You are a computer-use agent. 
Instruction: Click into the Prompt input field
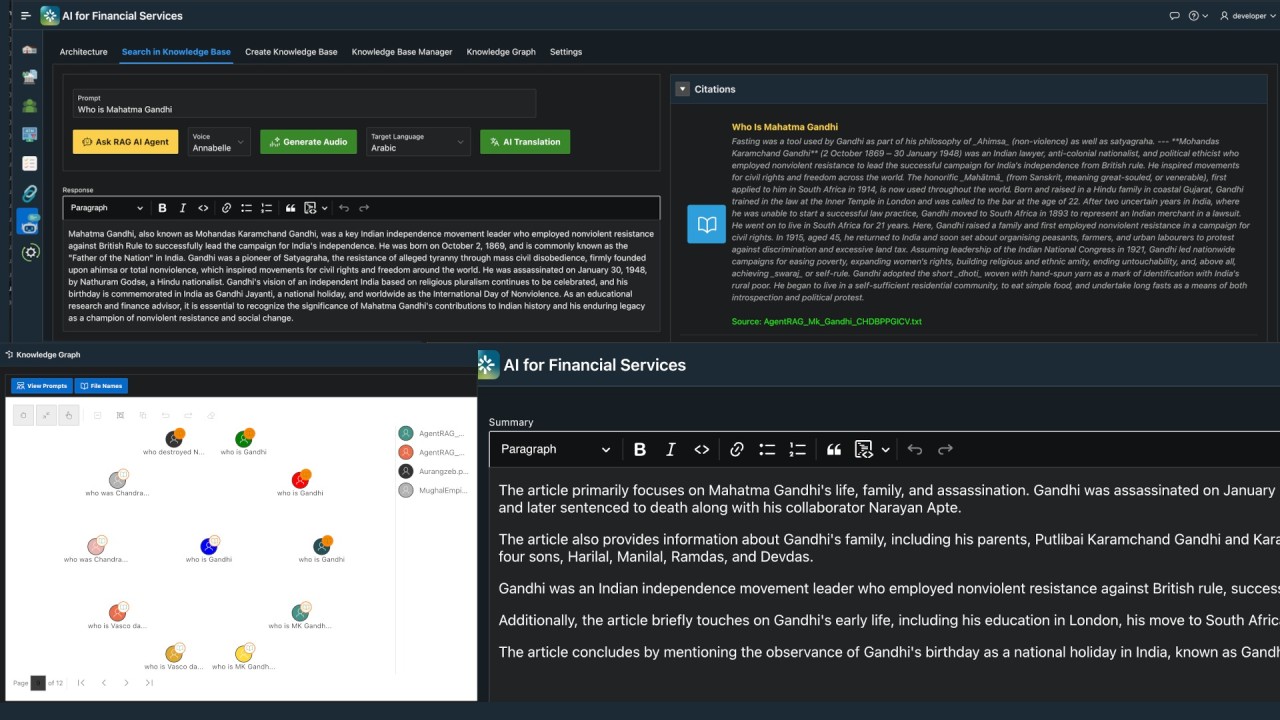pos(304,104)
